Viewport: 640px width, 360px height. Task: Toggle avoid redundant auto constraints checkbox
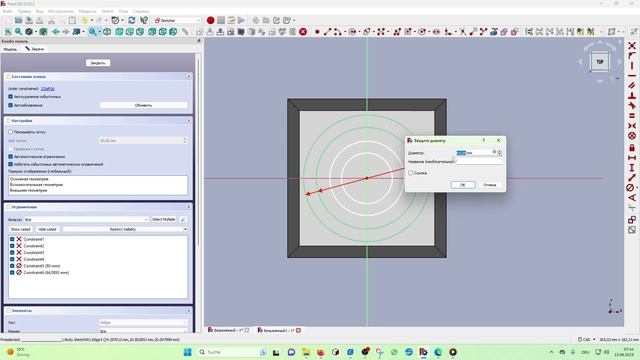click(x=11, y=164)
